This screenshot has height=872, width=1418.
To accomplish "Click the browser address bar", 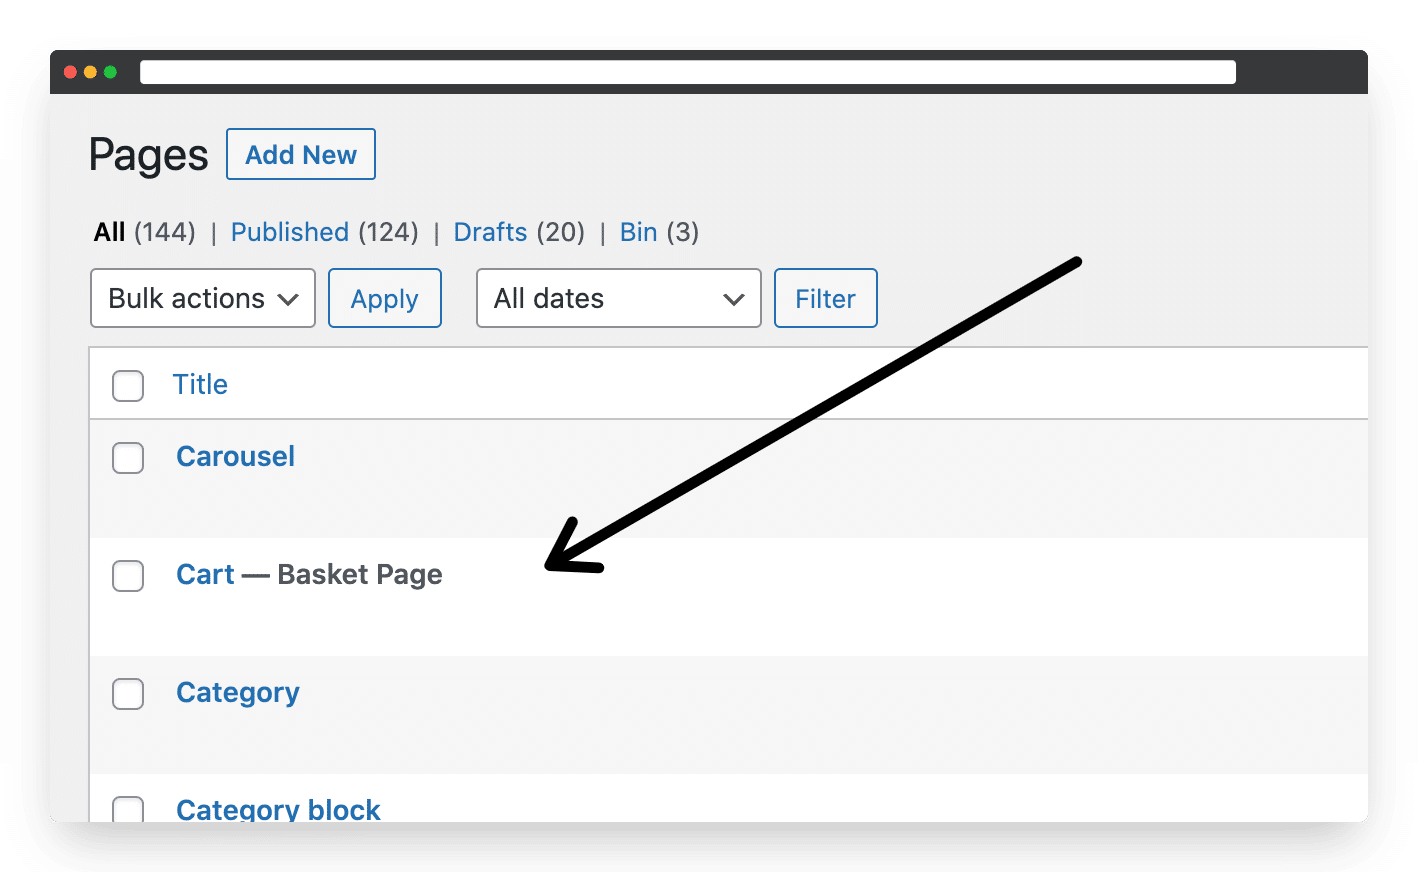I will click(x=688, y=72).
